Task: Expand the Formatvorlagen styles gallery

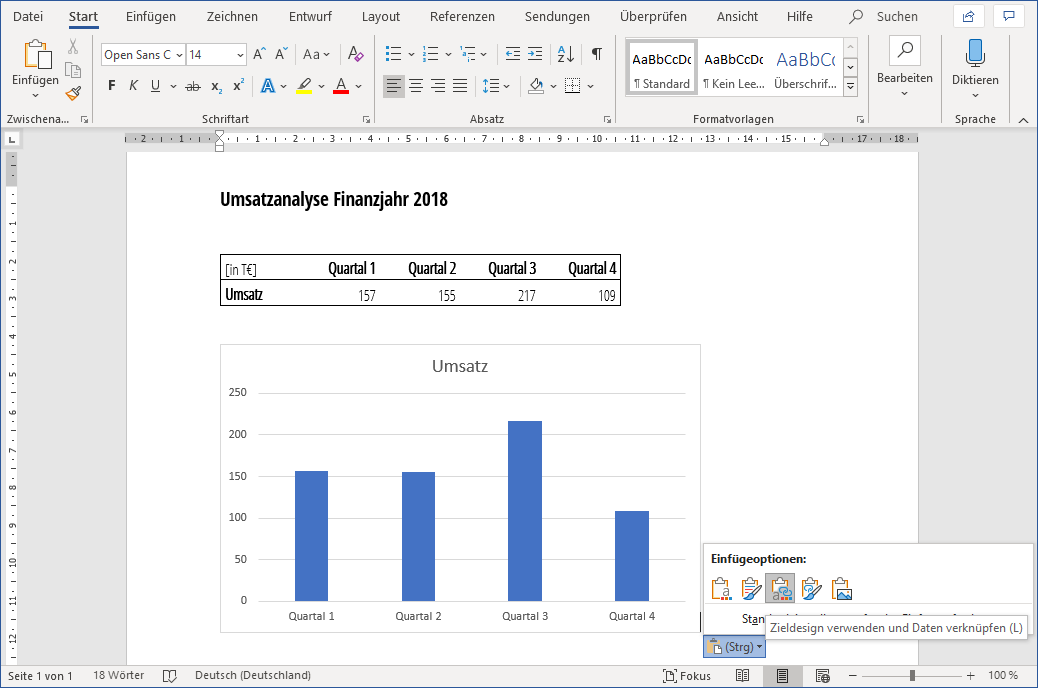Action: 851,87
